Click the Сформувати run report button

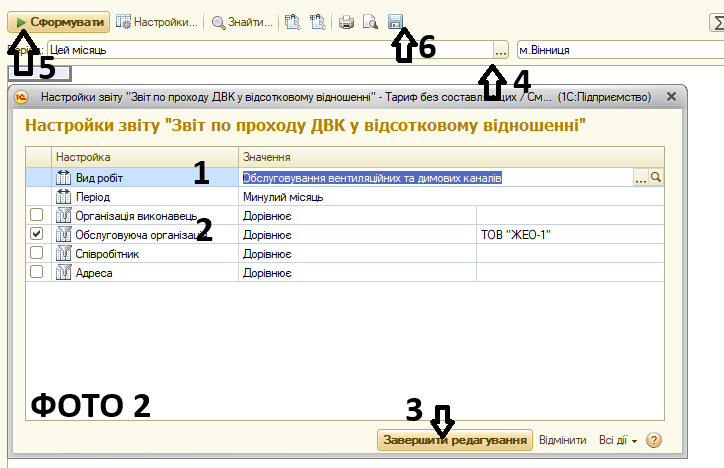point(58,20)
